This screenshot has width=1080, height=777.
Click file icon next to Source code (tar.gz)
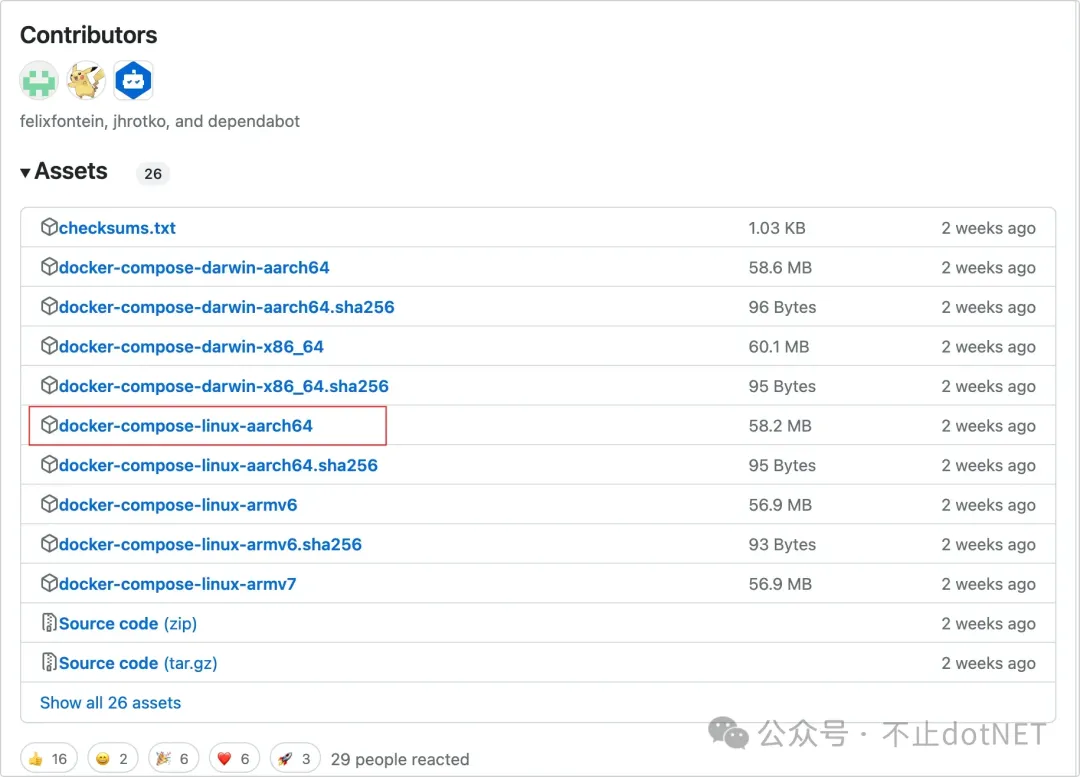(49, 663)
